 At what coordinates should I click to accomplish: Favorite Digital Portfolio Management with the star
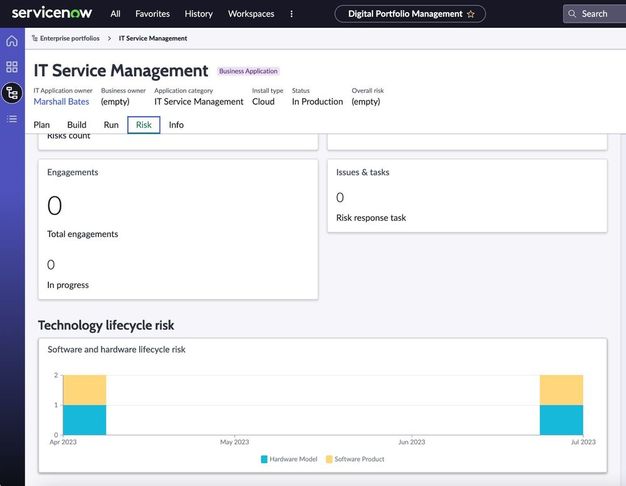pos(471,14)
